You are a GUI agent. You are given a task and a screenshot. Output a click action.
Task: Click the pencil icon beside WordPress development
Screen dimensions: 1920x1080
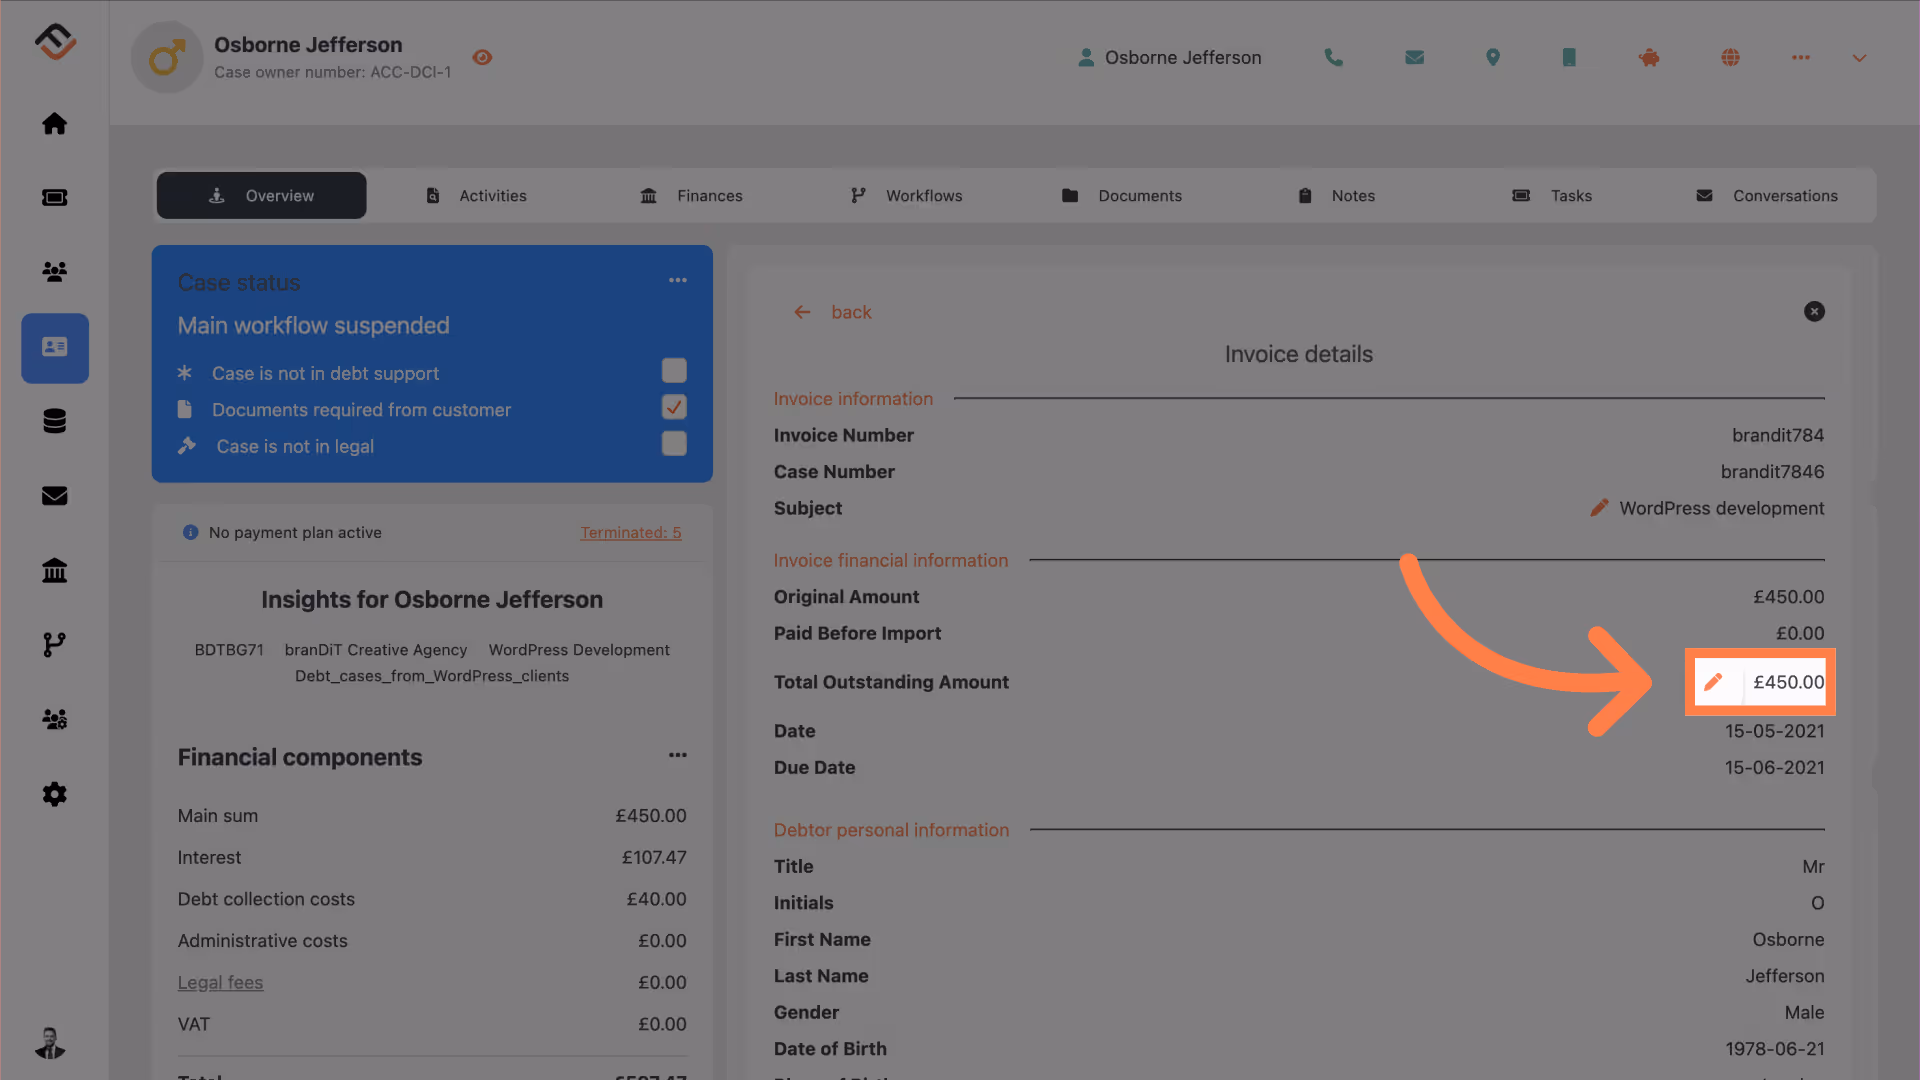click(1599, 508)
